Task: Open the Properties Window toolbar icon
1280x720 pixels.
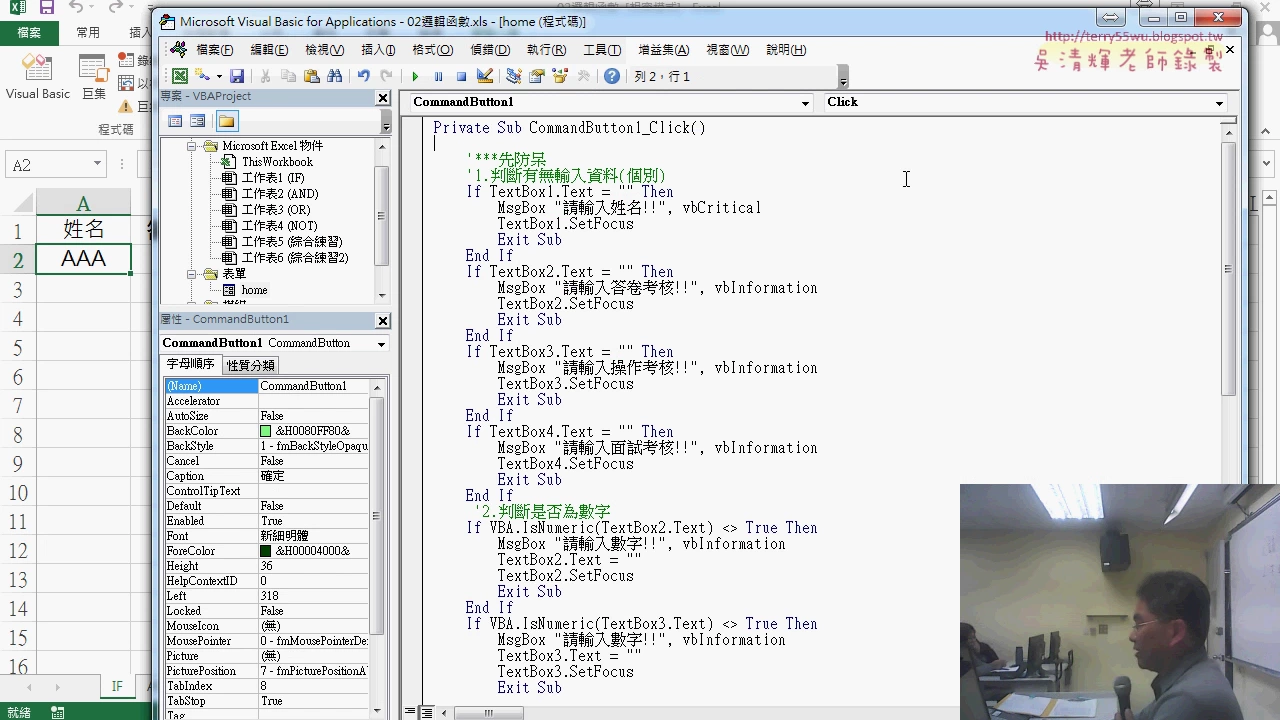Action: 537,76
